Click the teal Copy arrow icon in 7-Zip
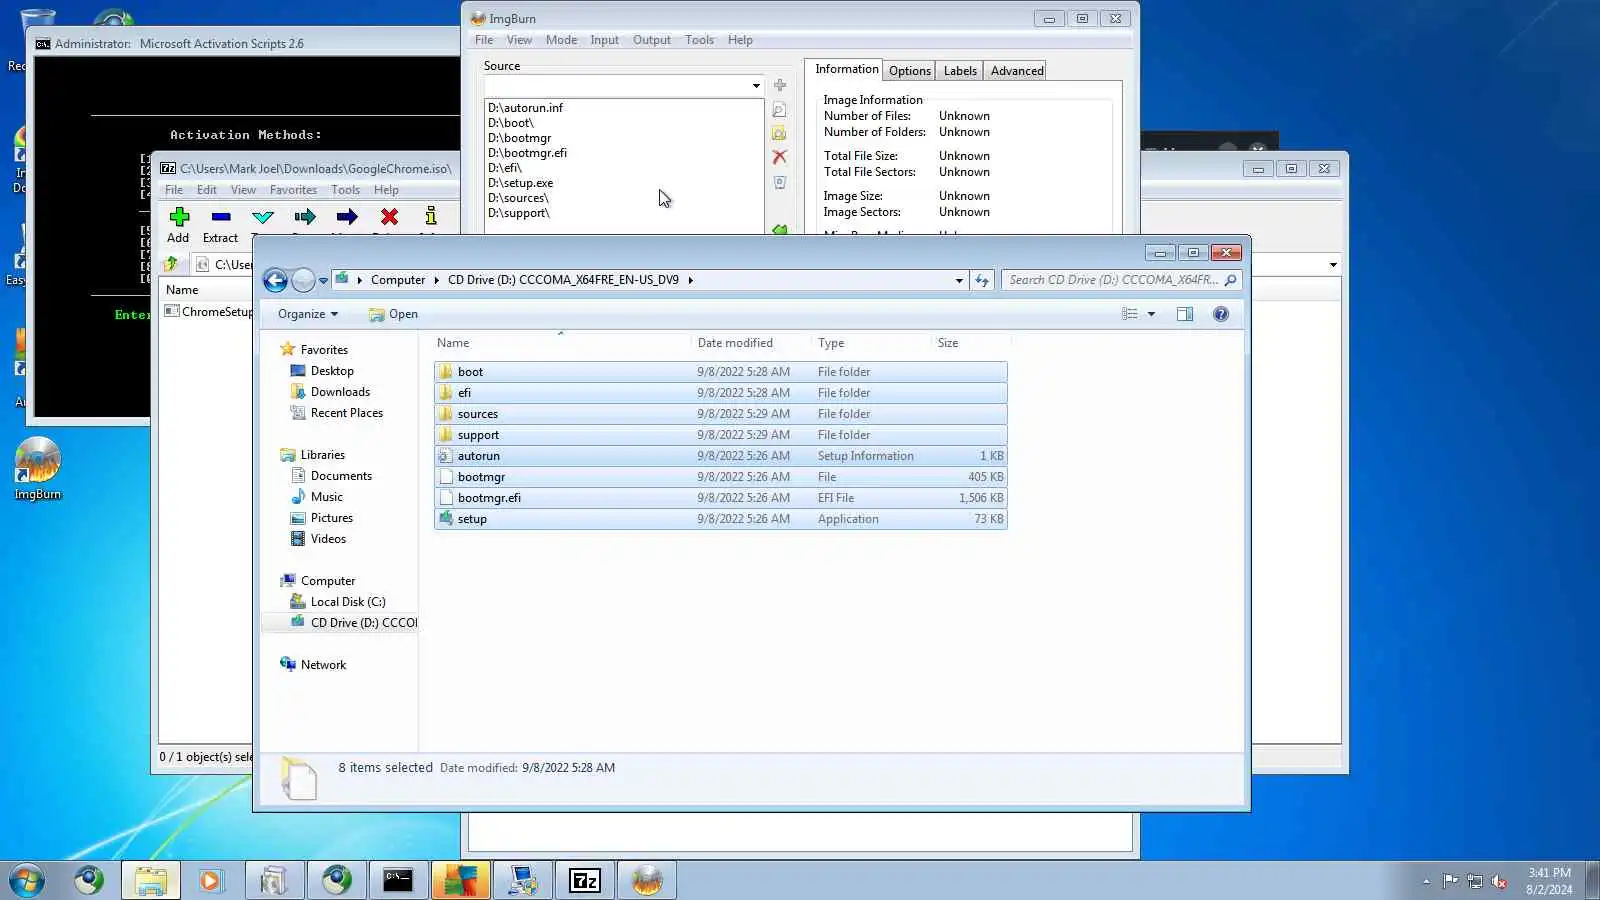 (x=305, y=217)
